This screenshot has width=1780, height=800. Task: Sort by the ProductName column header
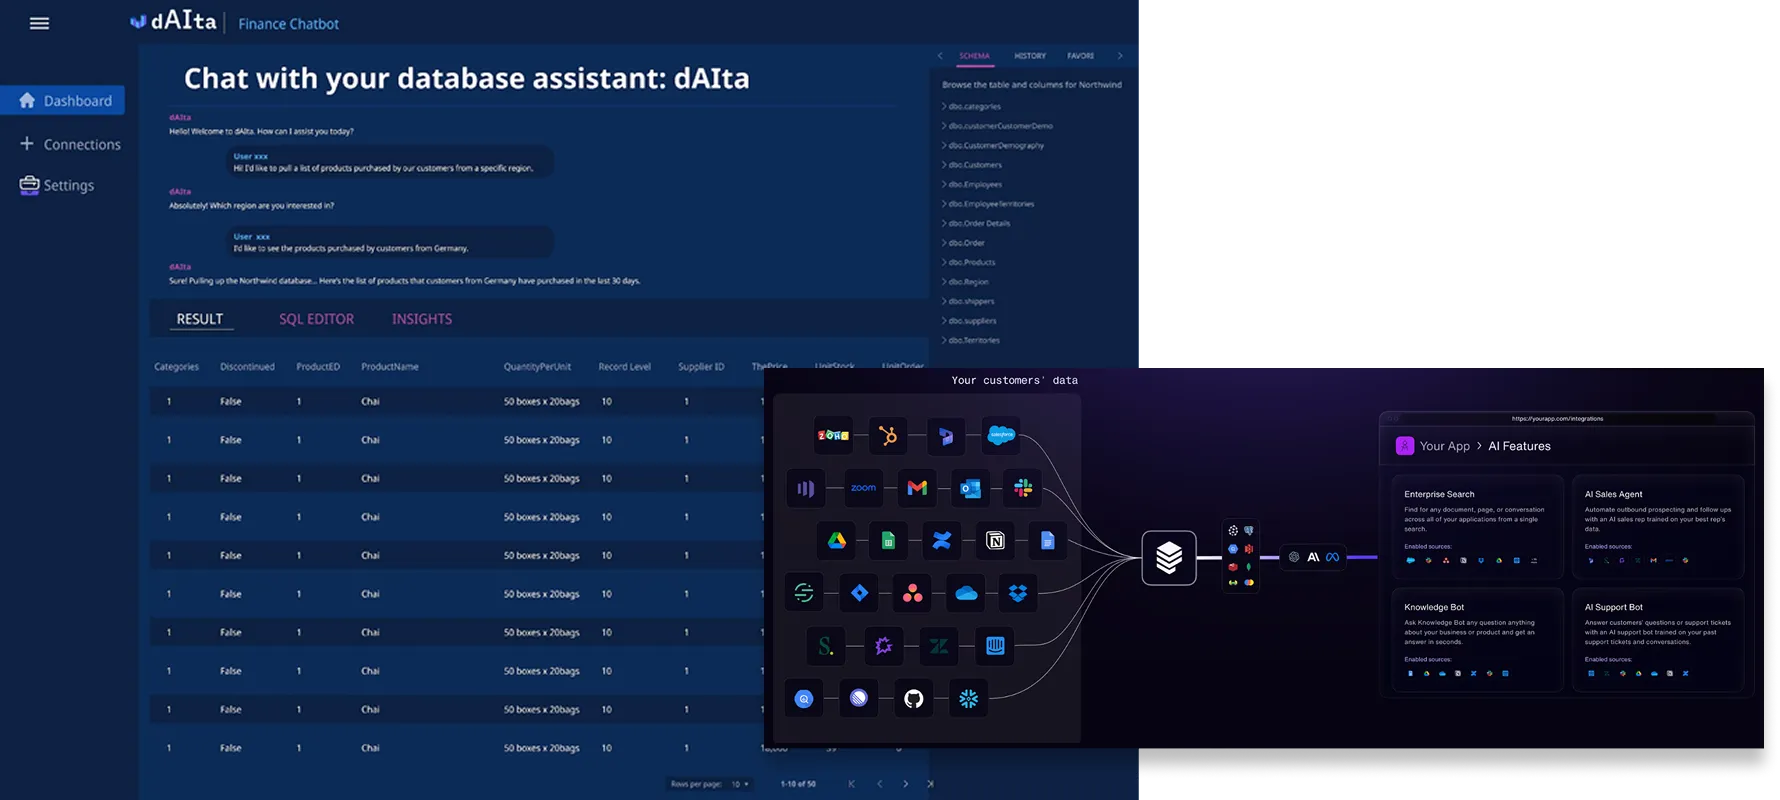pyautogui.click(x=390, y=367)
